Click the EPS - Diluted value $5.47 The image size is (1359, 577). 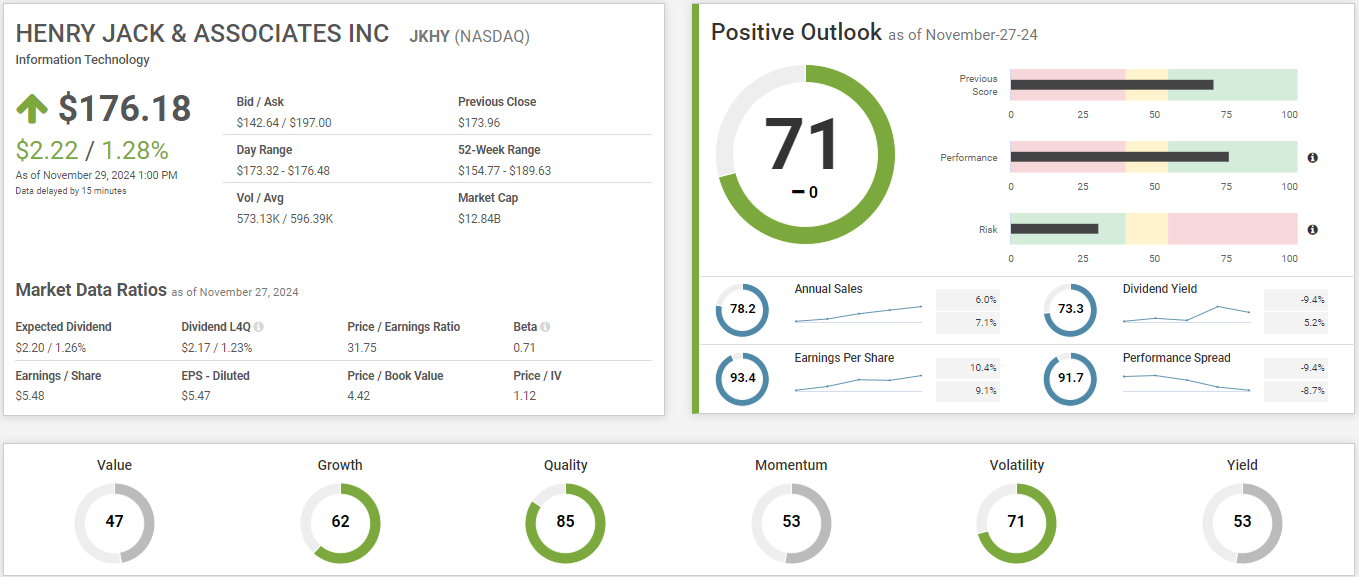(196, 396)
